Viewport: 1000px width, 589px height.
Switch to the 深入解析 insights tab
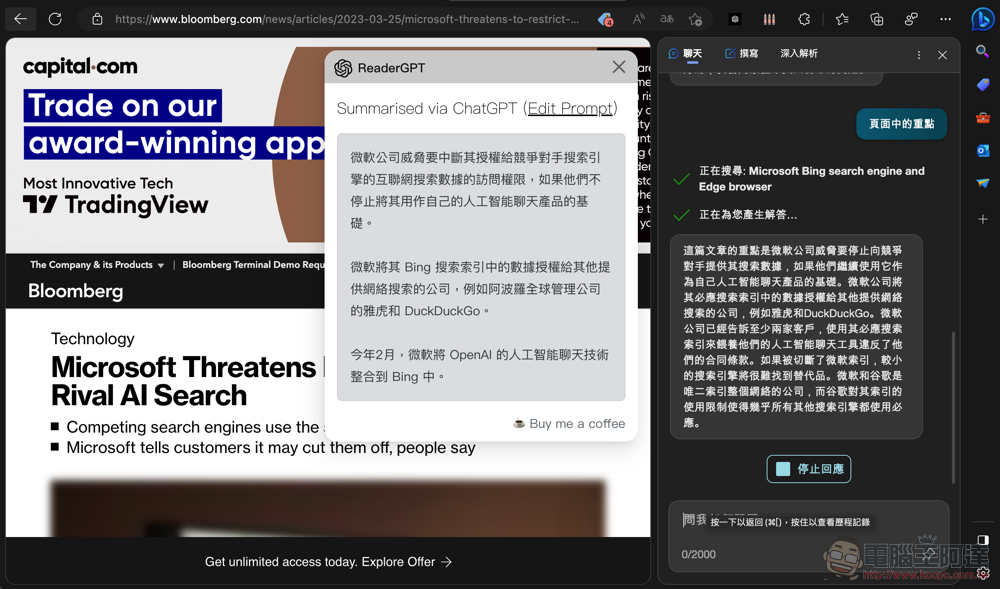[798, 54]
